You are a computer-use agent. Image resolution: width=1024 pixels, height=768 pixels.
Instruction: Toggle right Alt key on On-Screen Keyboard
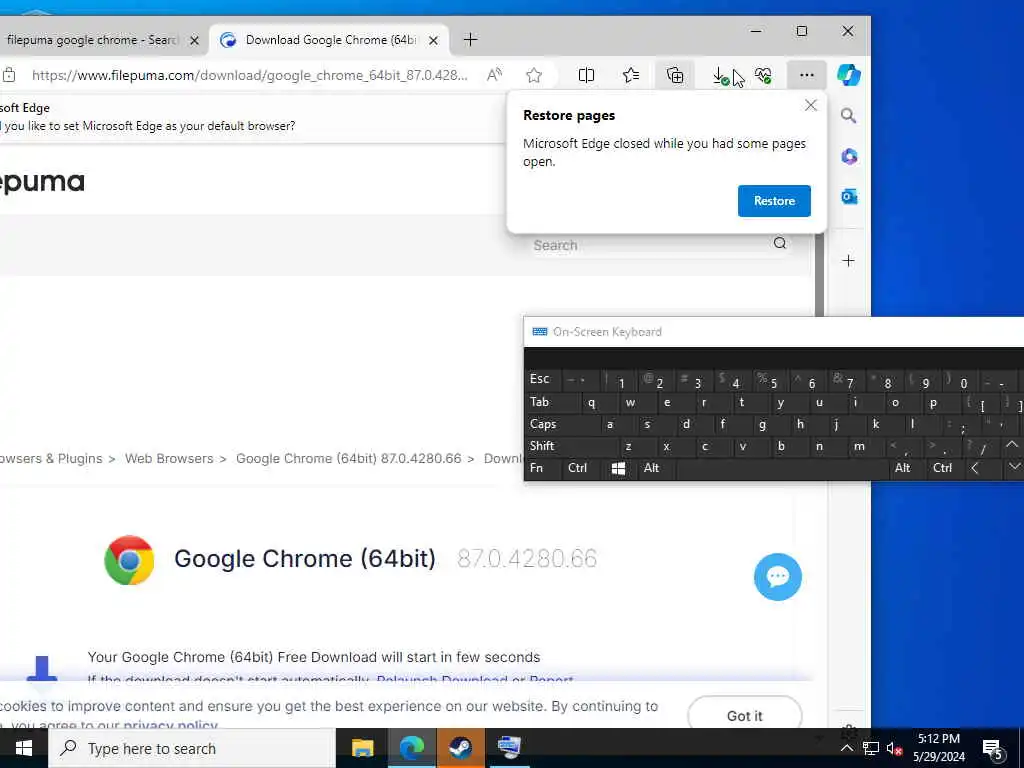coord(906,468)
